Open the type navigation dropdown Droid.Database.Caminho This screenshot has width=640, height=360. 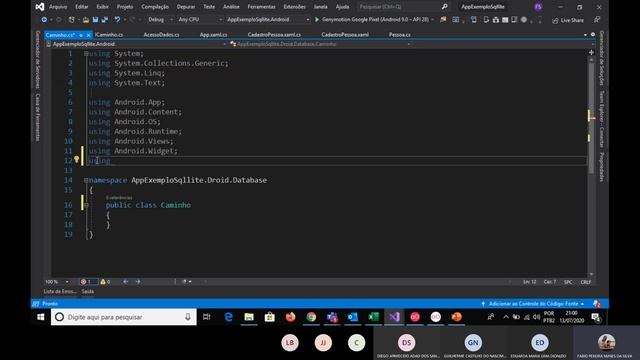click(320, 44)
